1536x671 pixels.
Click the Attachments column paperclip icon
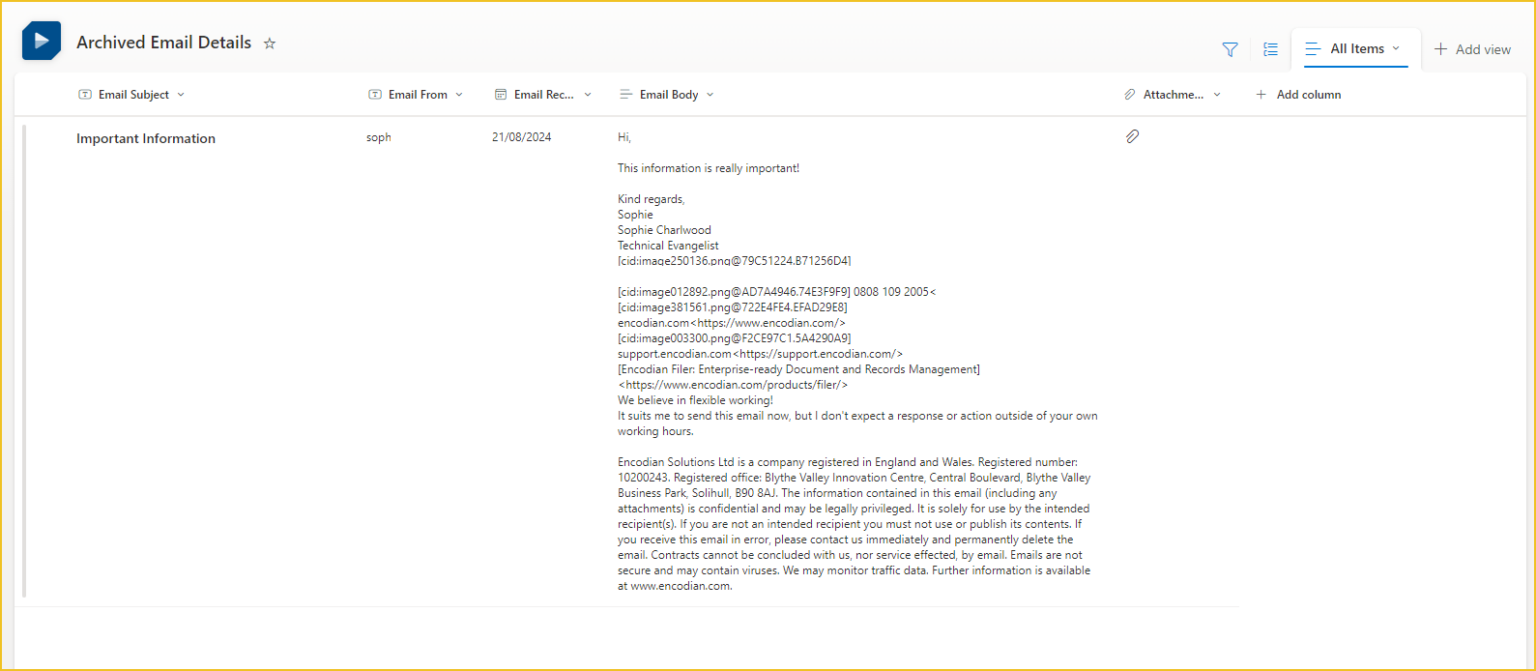click(x=1130, y=94)
